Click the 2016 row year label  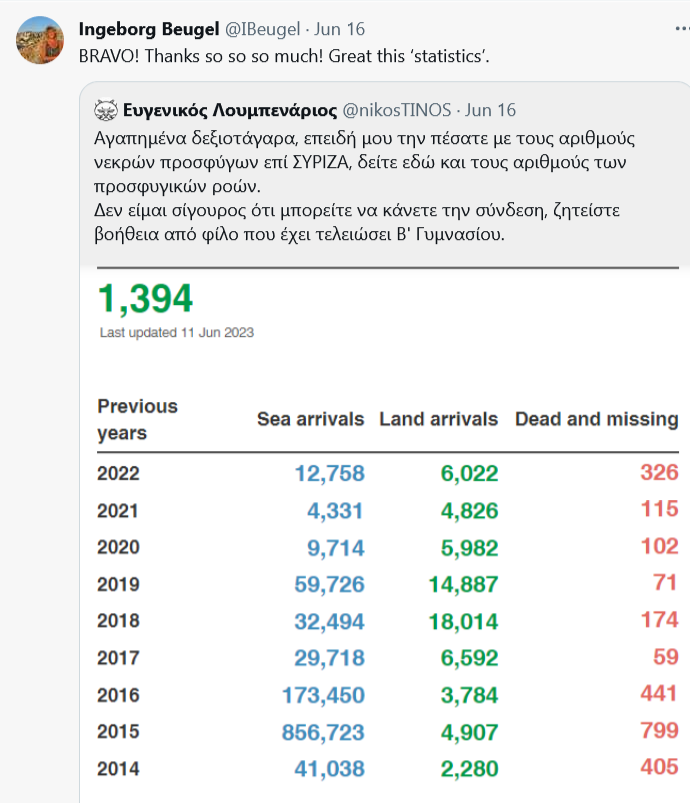(118, 695)
